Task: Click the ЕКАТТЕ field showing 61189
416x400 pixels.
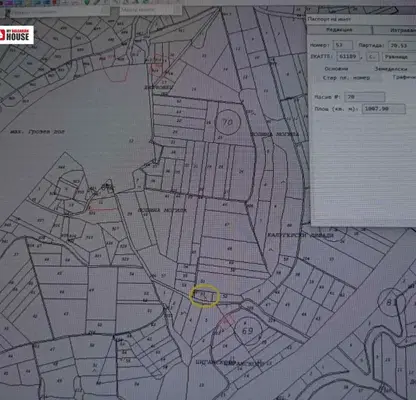Action: 348,57
